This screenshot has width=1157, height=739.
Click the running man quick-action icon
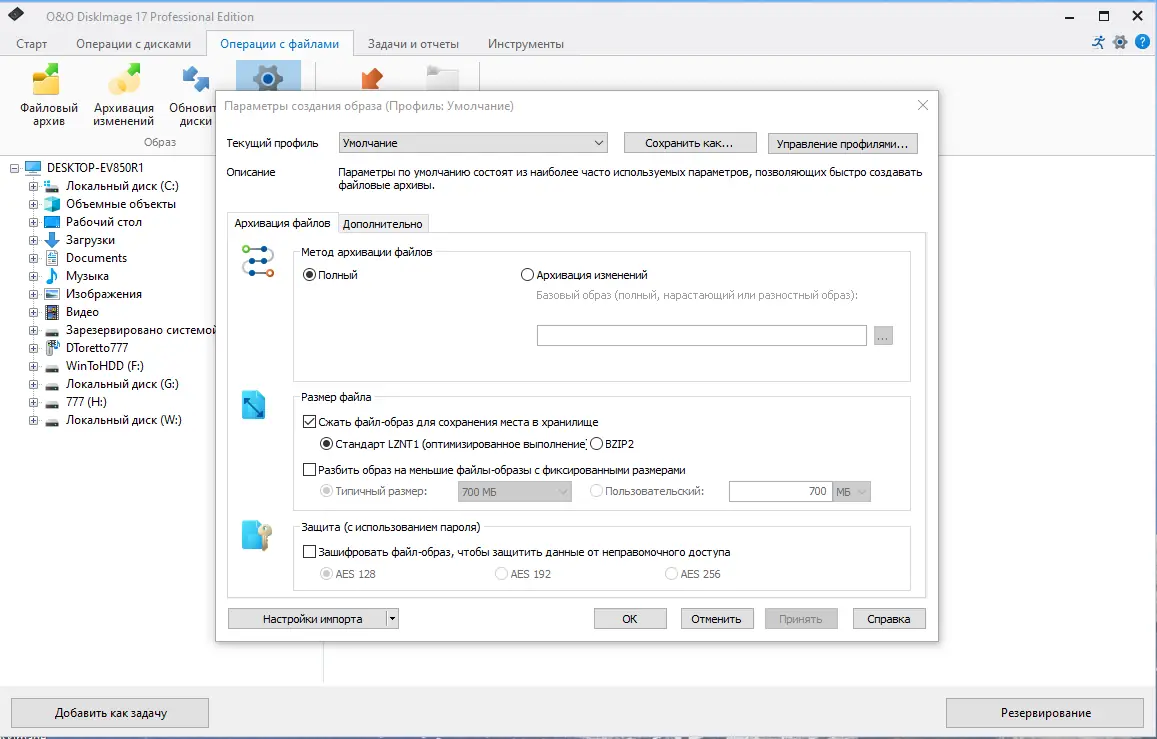pos(1097,42)
